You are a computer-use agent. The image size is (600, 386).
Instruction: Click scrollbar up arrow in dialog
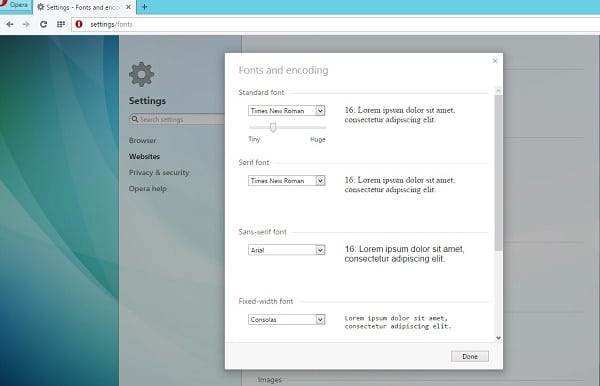click(498, 91)
